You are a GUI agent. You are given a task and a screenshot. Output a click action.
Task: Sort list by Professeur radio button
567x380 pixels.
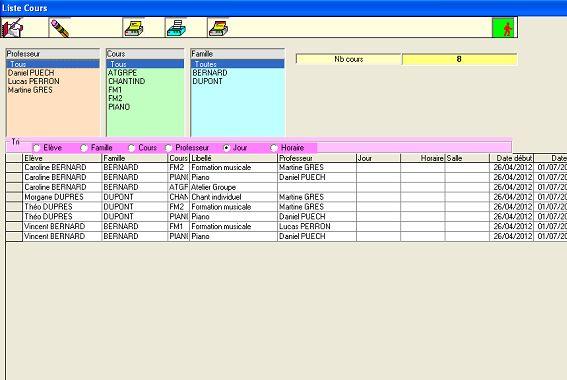coord(169,148)
